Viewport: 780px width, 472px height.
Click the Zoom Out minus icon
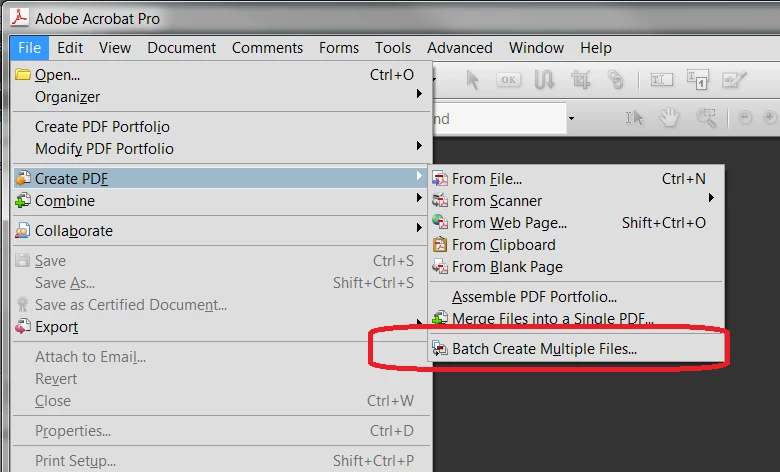click(x=745, y=117)
